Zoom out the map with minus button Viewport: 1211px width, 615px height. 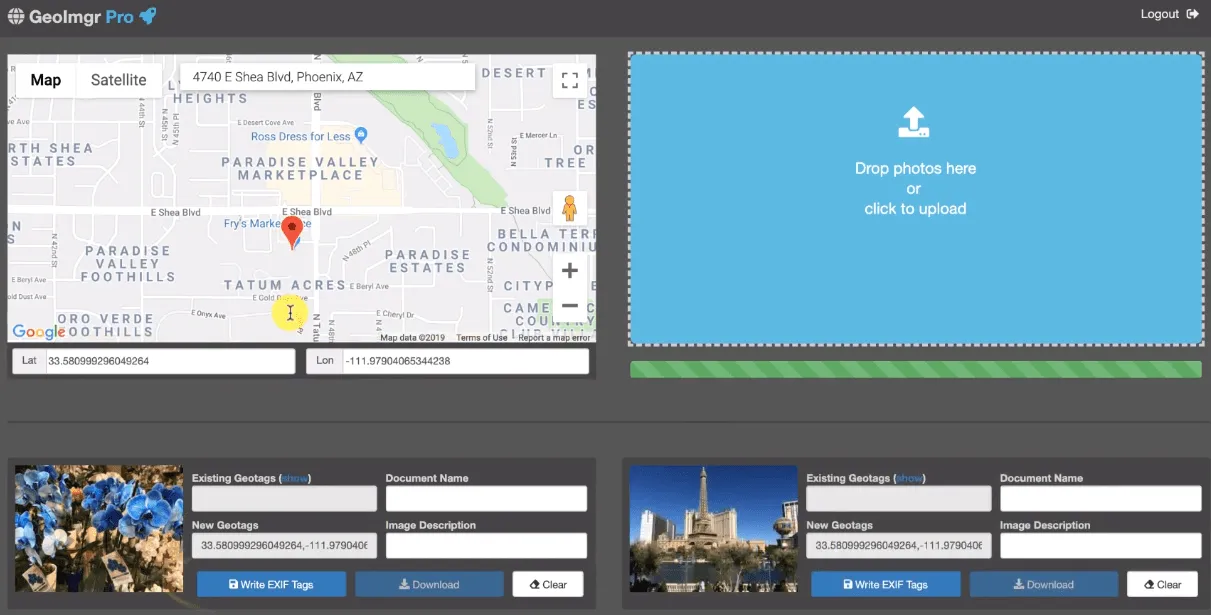pyautogui.click(x=569, y=306)
